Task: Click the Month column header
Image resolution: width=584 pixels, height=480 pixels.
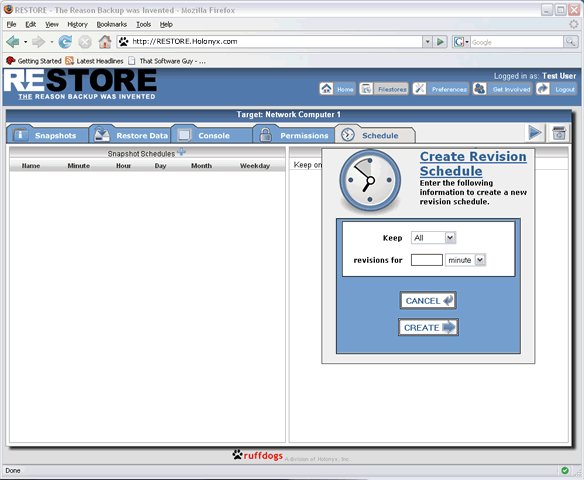Action: click(201, 166)
